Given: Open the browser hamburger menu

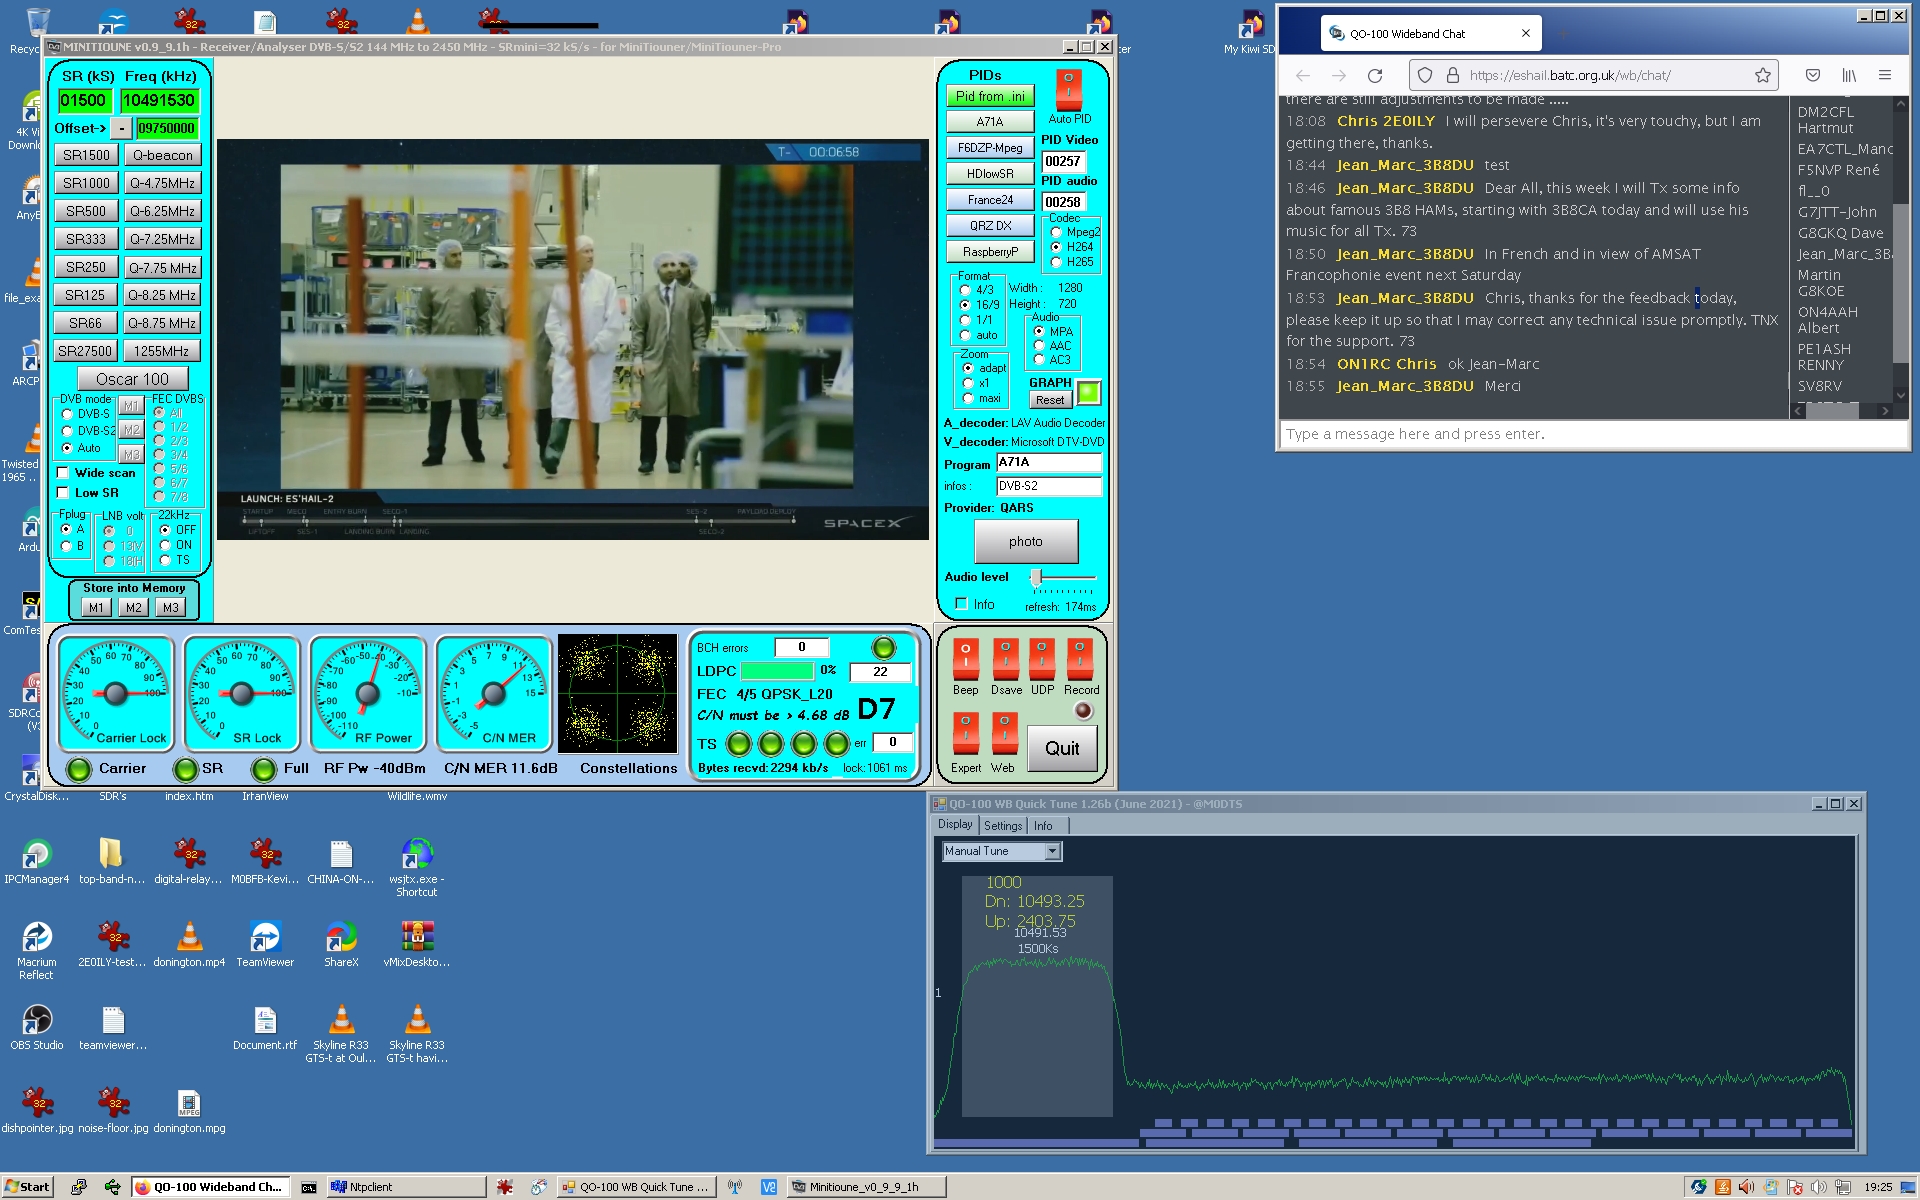Looking at the screenshot, I should [x=1885, y=75].
